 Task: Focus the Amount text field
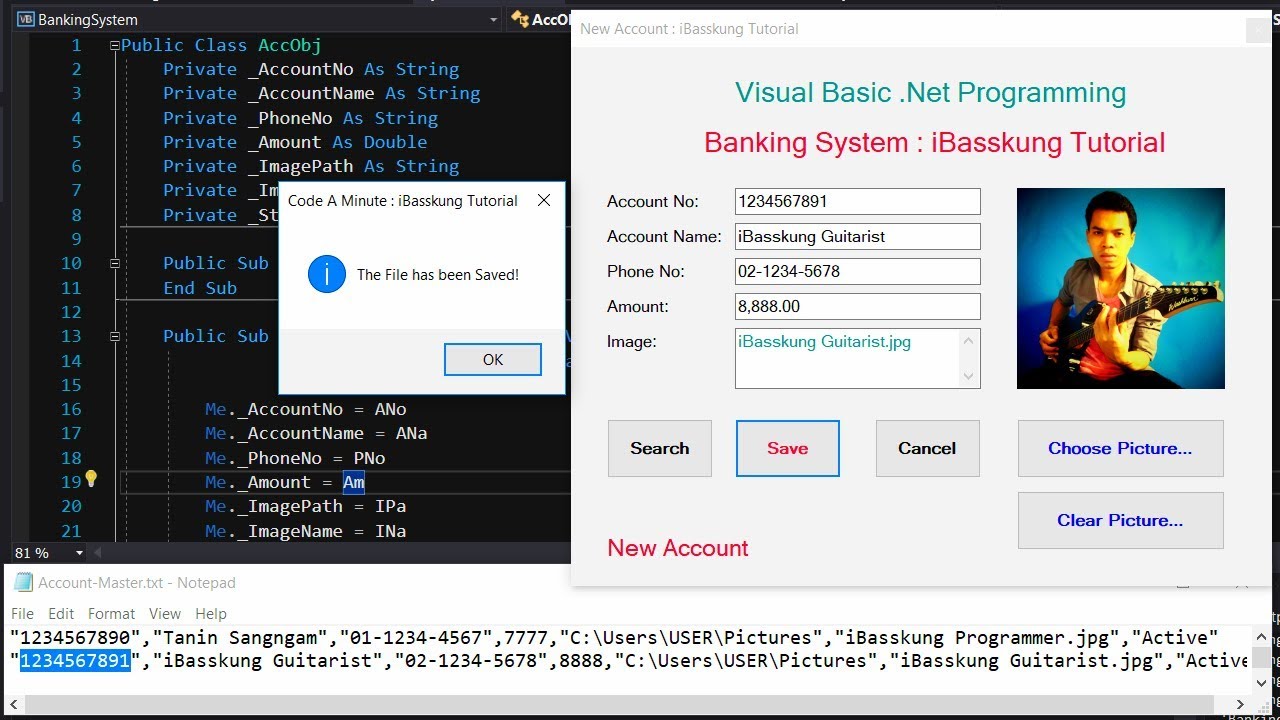[x=857, y=306]
